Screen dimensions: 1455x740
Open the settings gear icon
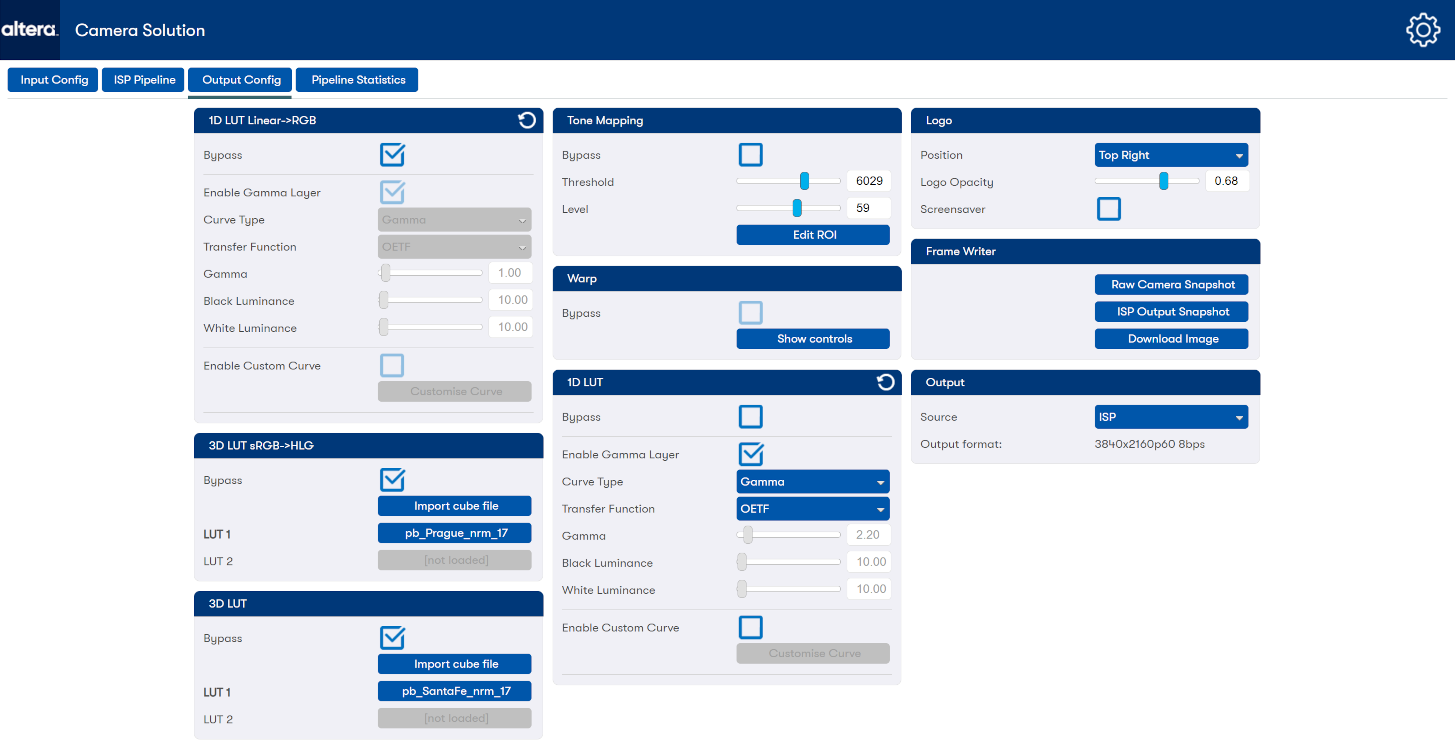point(1422,30)
